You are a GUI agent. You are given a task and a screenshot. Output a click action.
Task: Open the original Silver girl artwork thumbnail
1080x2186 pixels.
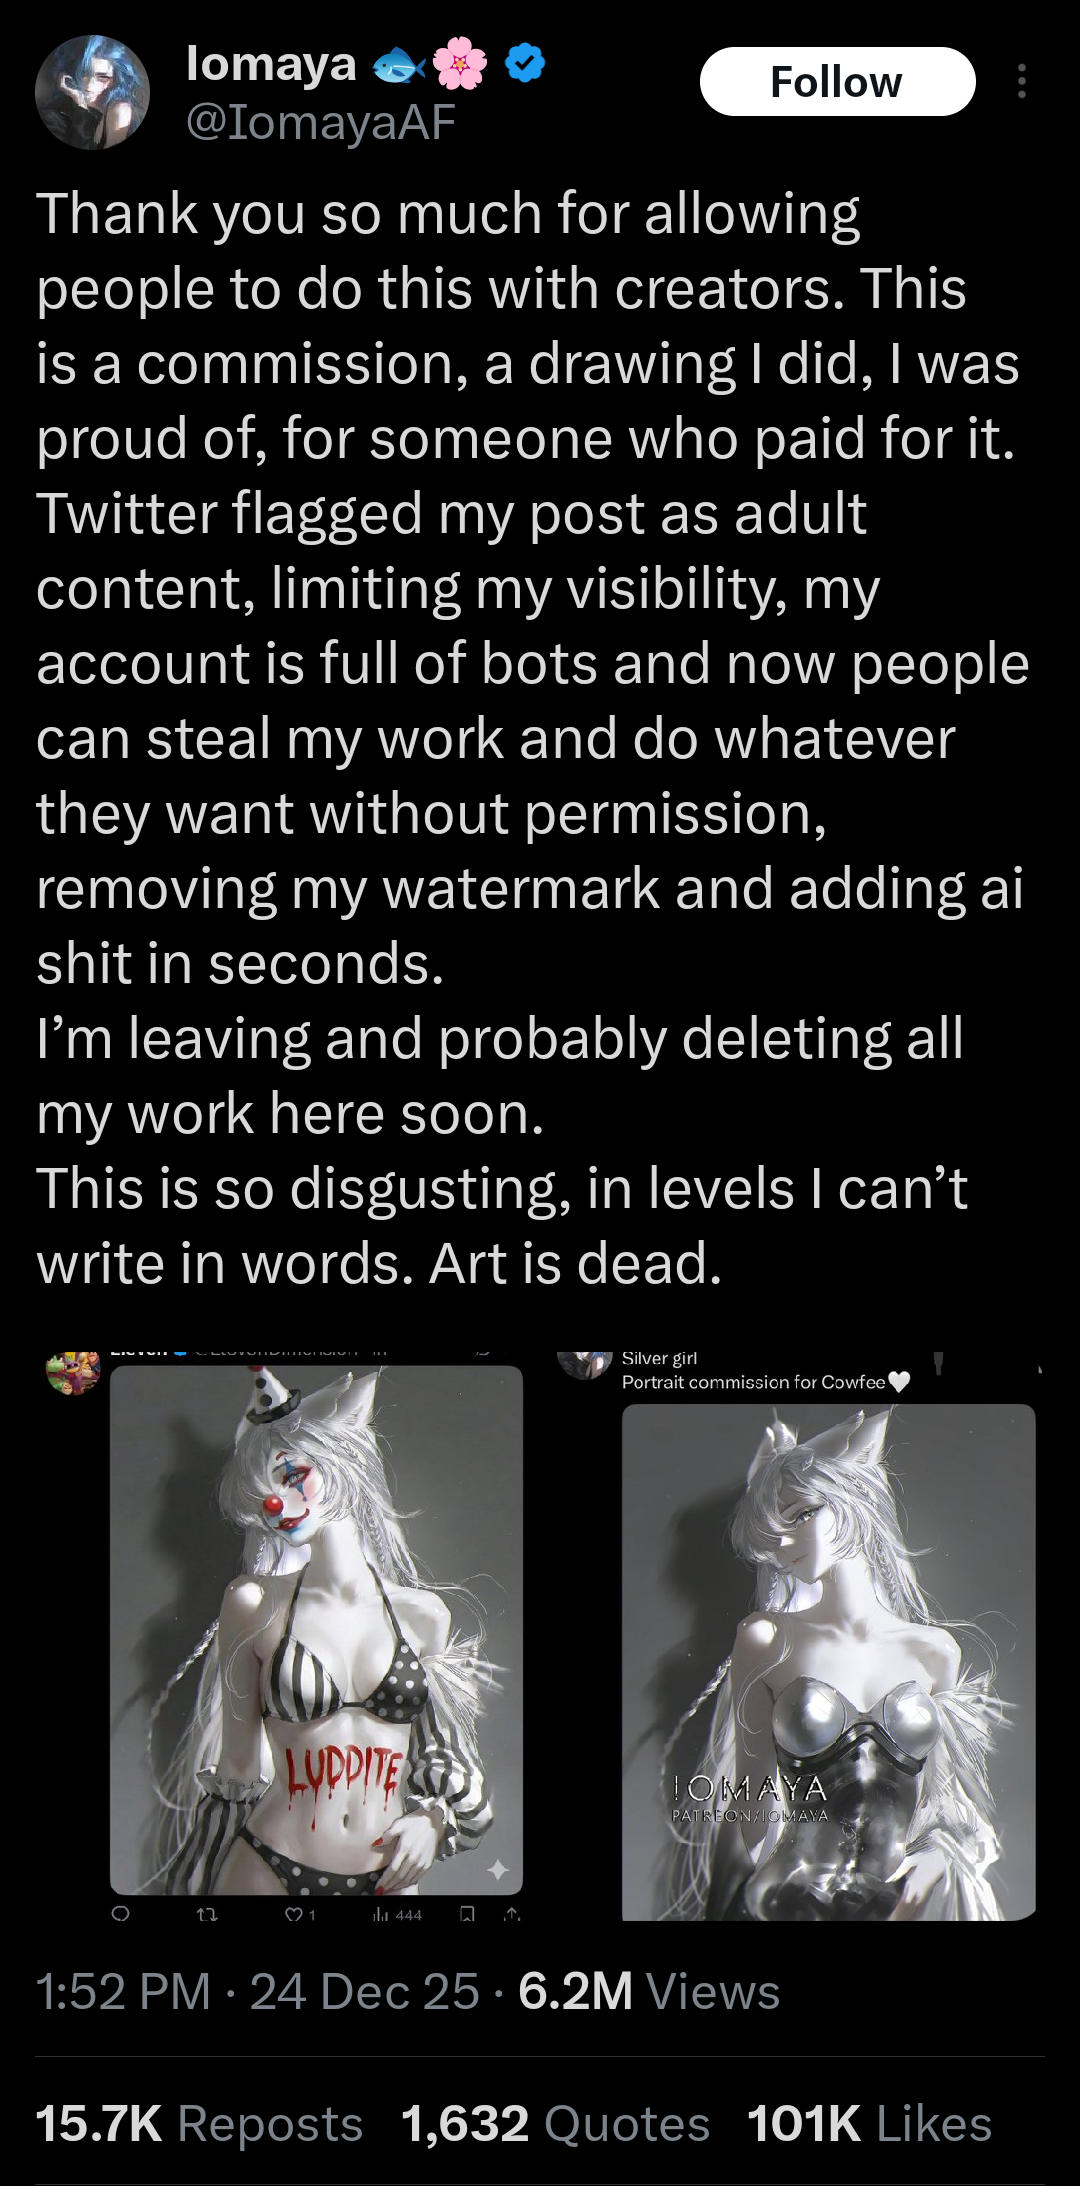[x=828, y=1662]
